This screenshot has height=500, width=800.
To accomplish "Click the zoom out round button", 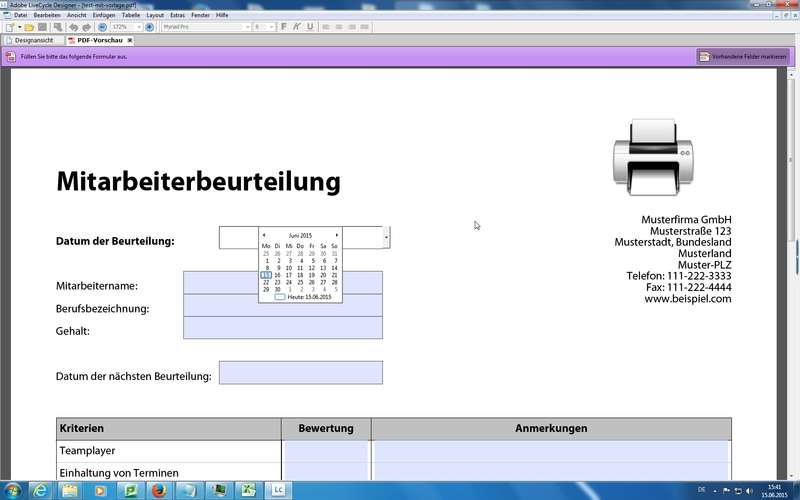I will pyautogui.click(x=102, y=27).
